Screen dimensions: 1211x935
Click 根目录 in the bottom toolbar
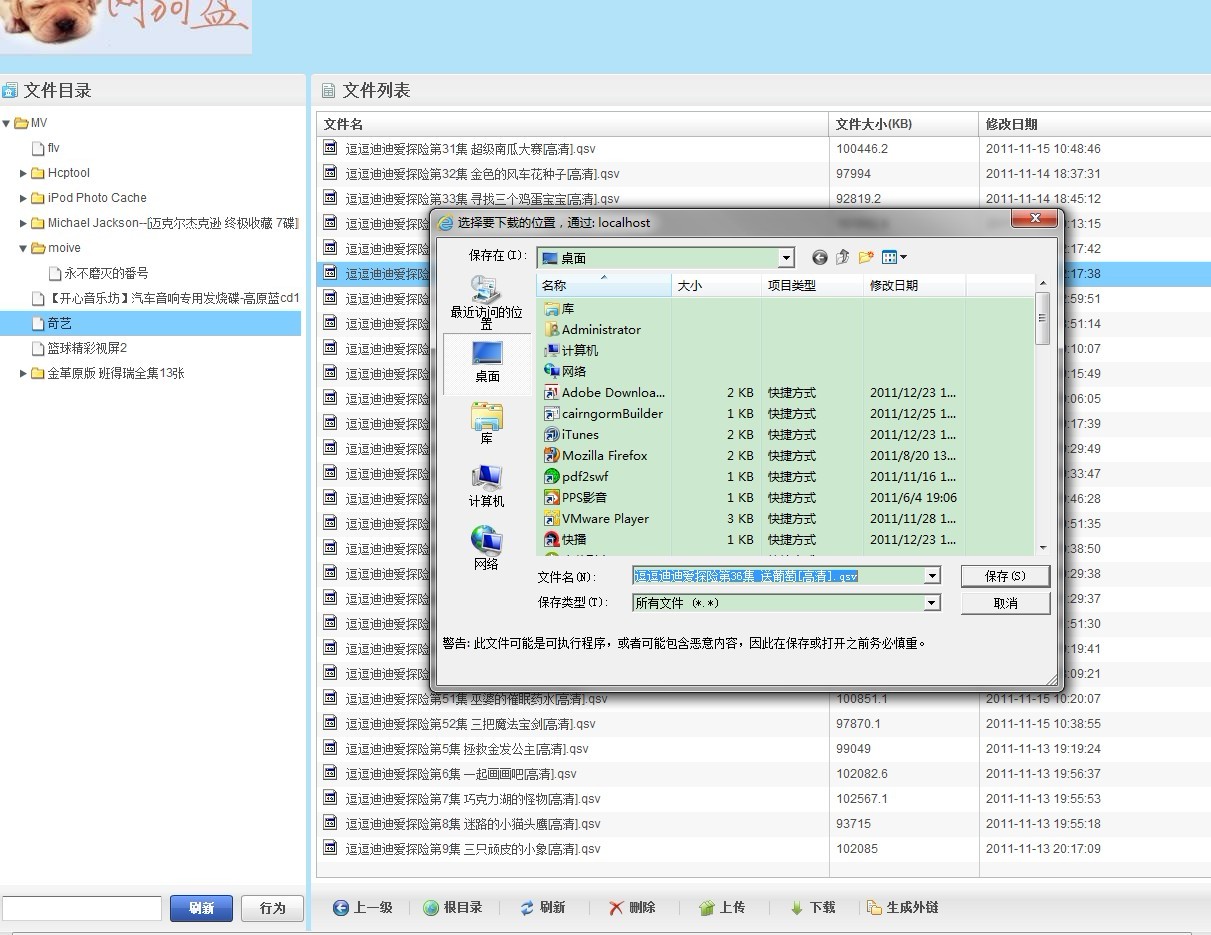pos(453,908)
